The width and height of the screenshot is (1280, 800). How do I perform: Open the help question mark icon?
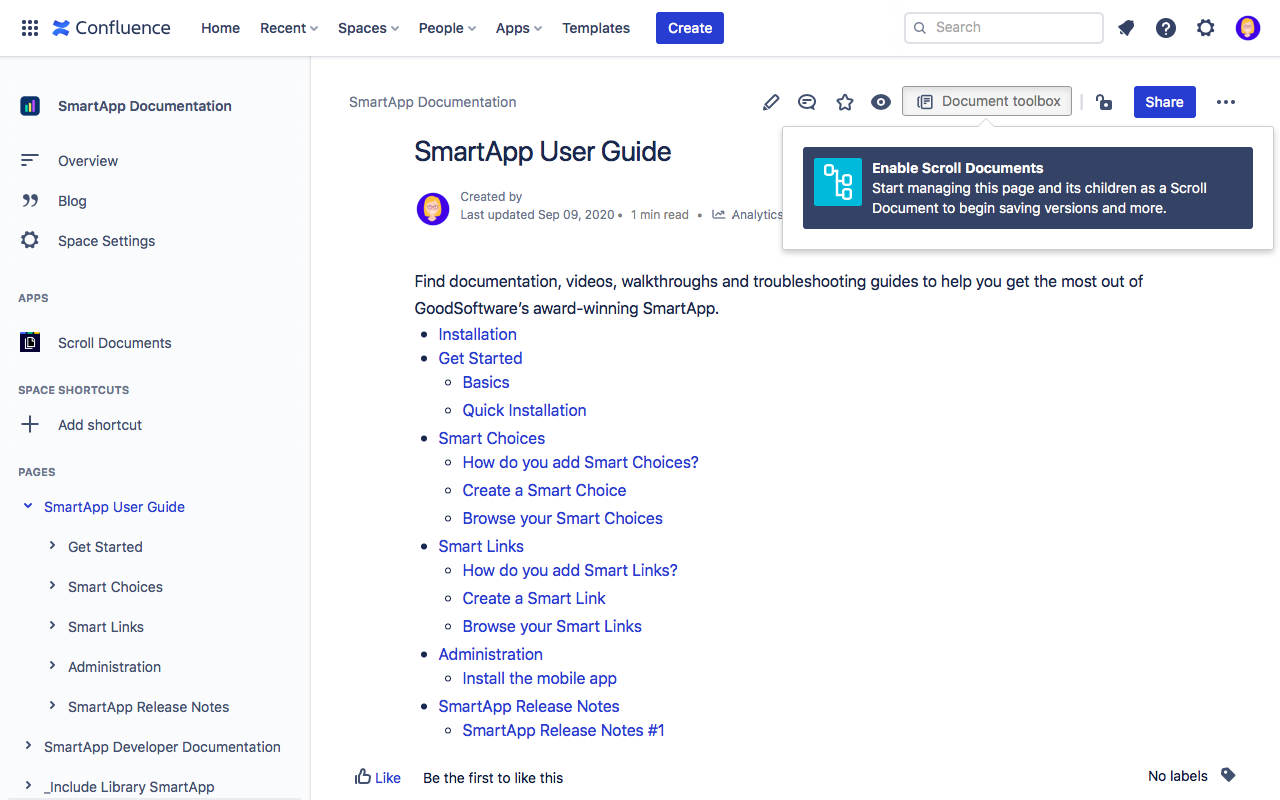coord(1166,27)
